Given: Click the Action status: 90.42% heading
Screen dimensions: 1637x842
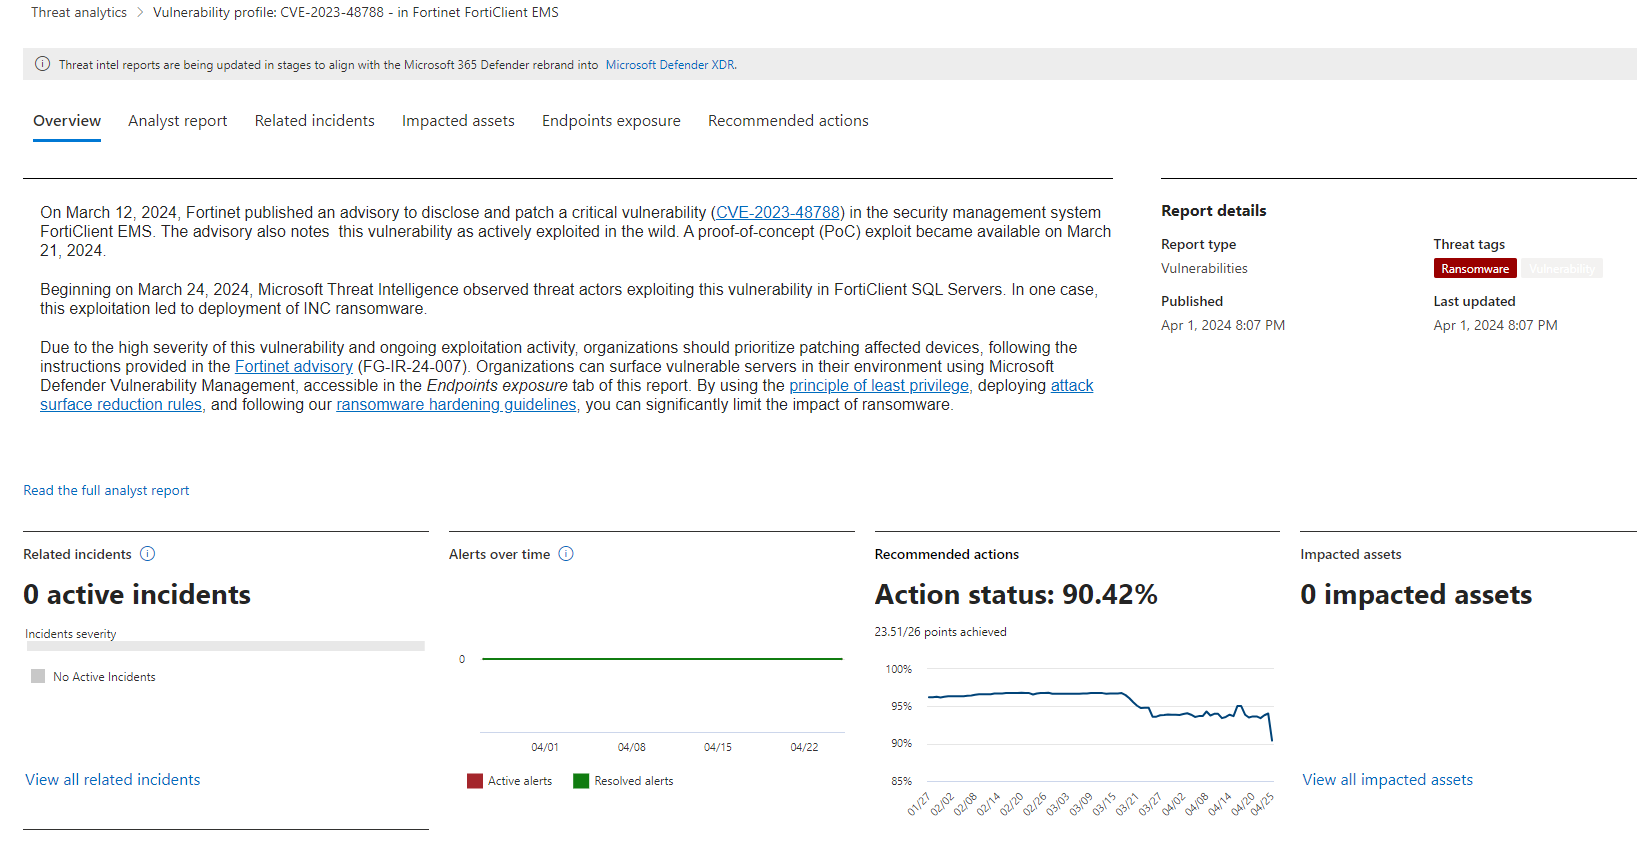Looking at the screenshot, I should pyautogui.click(x=1016, y=595).
